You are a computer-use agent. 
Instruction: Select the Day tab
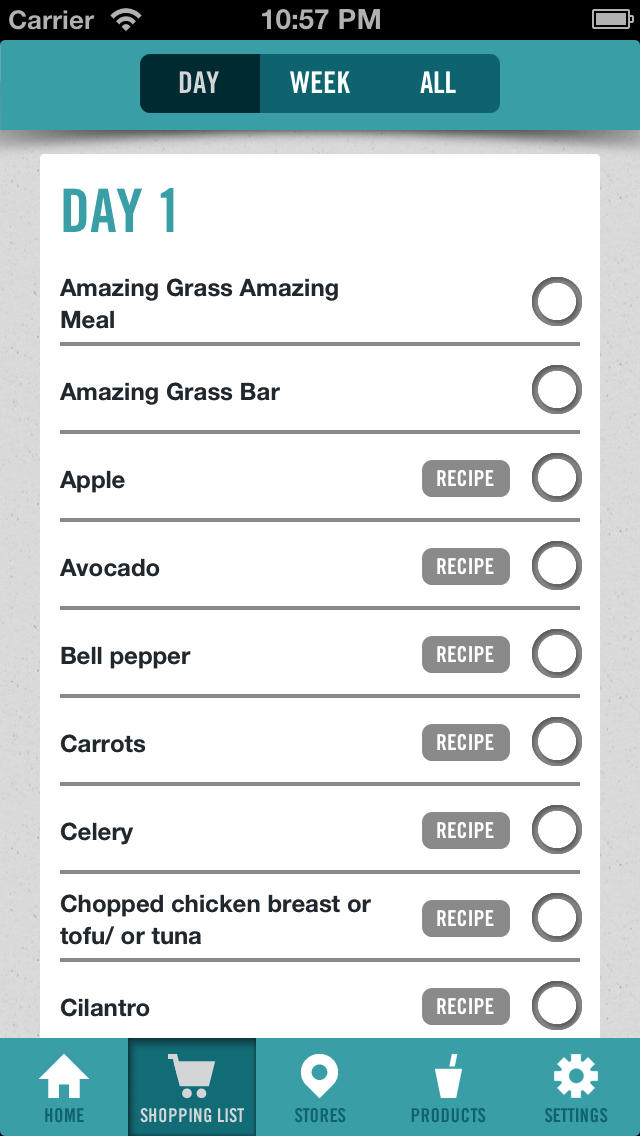[x=199, y=83]
